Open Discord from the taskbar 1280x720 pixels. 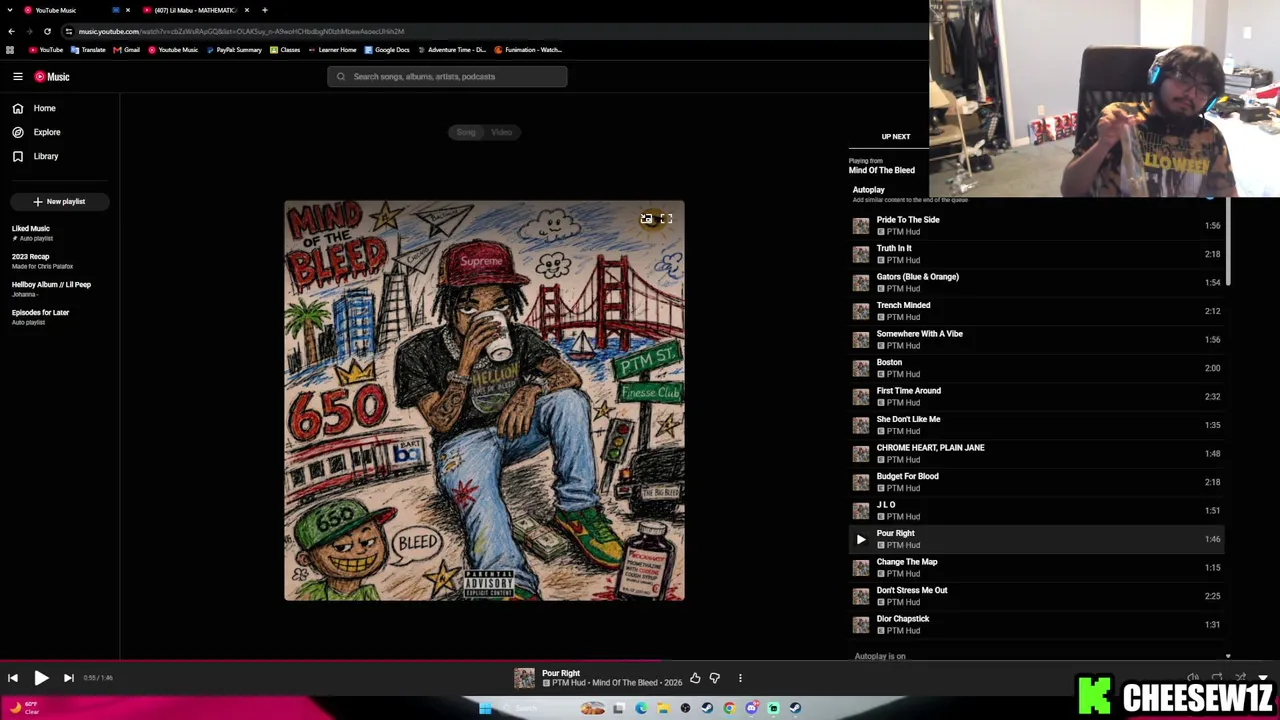pos(751,708)
